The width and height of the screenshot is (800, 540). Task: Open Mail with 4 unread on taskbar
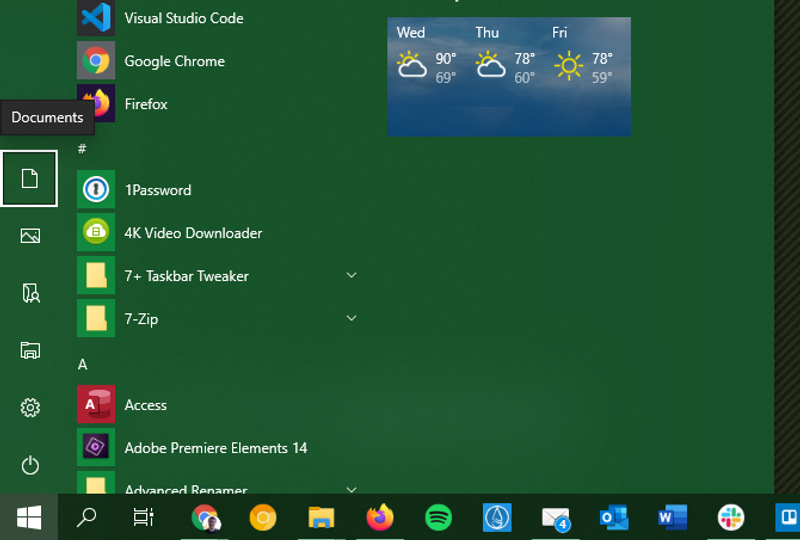(555, 517)
